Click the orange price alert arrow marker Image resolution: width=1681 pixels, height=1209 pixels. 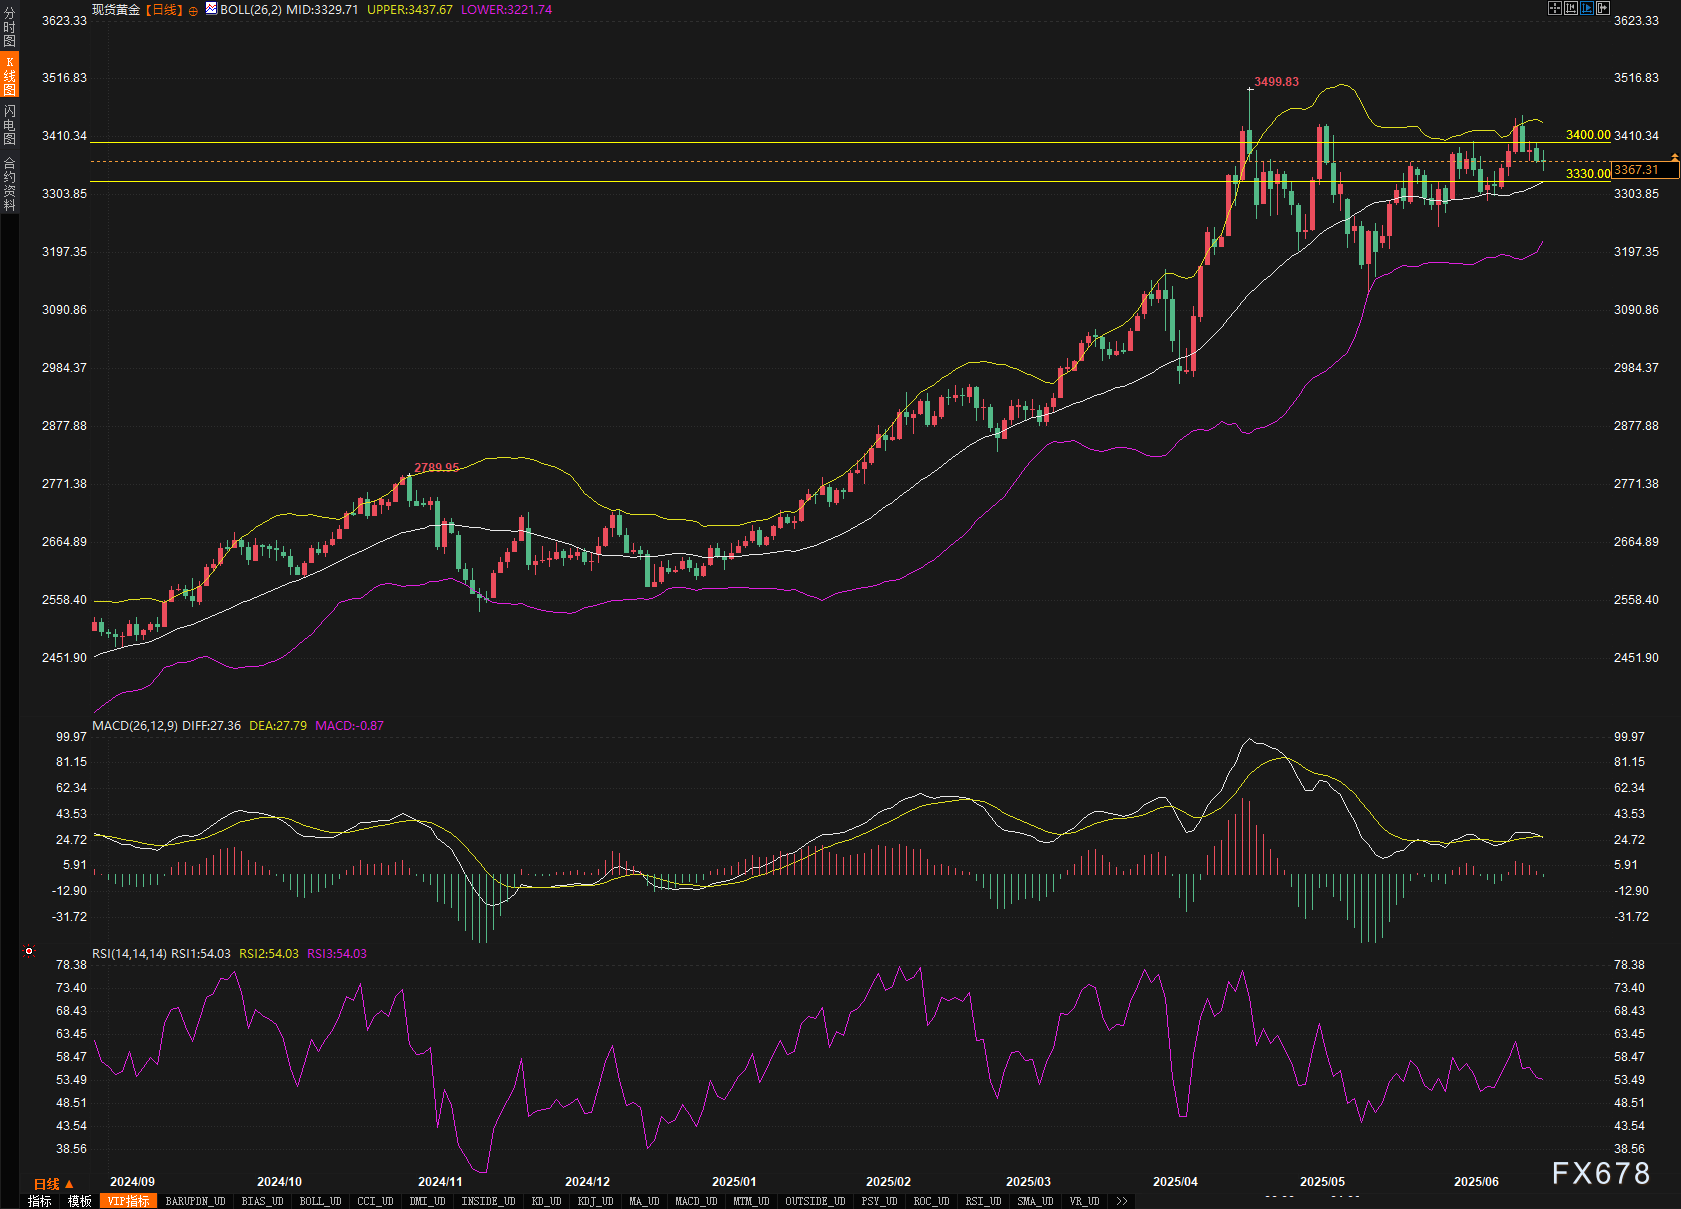(x=1674, y=158)
